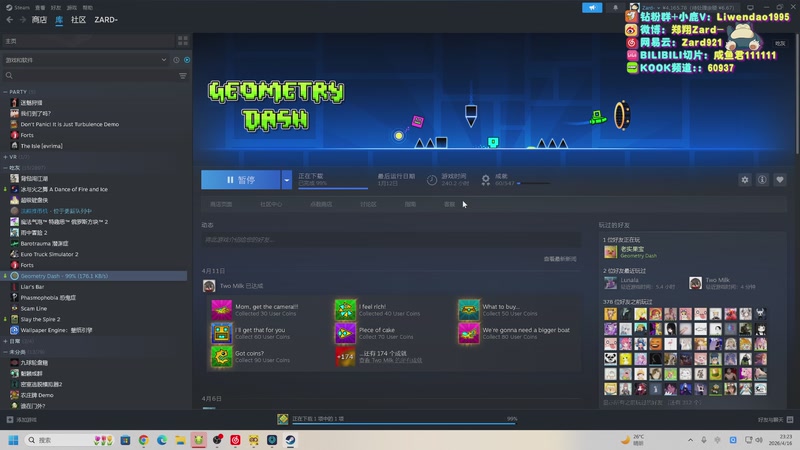Screen dimensions: 800x450
Task: Open Geometry Dash settings gear
Action: click(x=745, y=180)
